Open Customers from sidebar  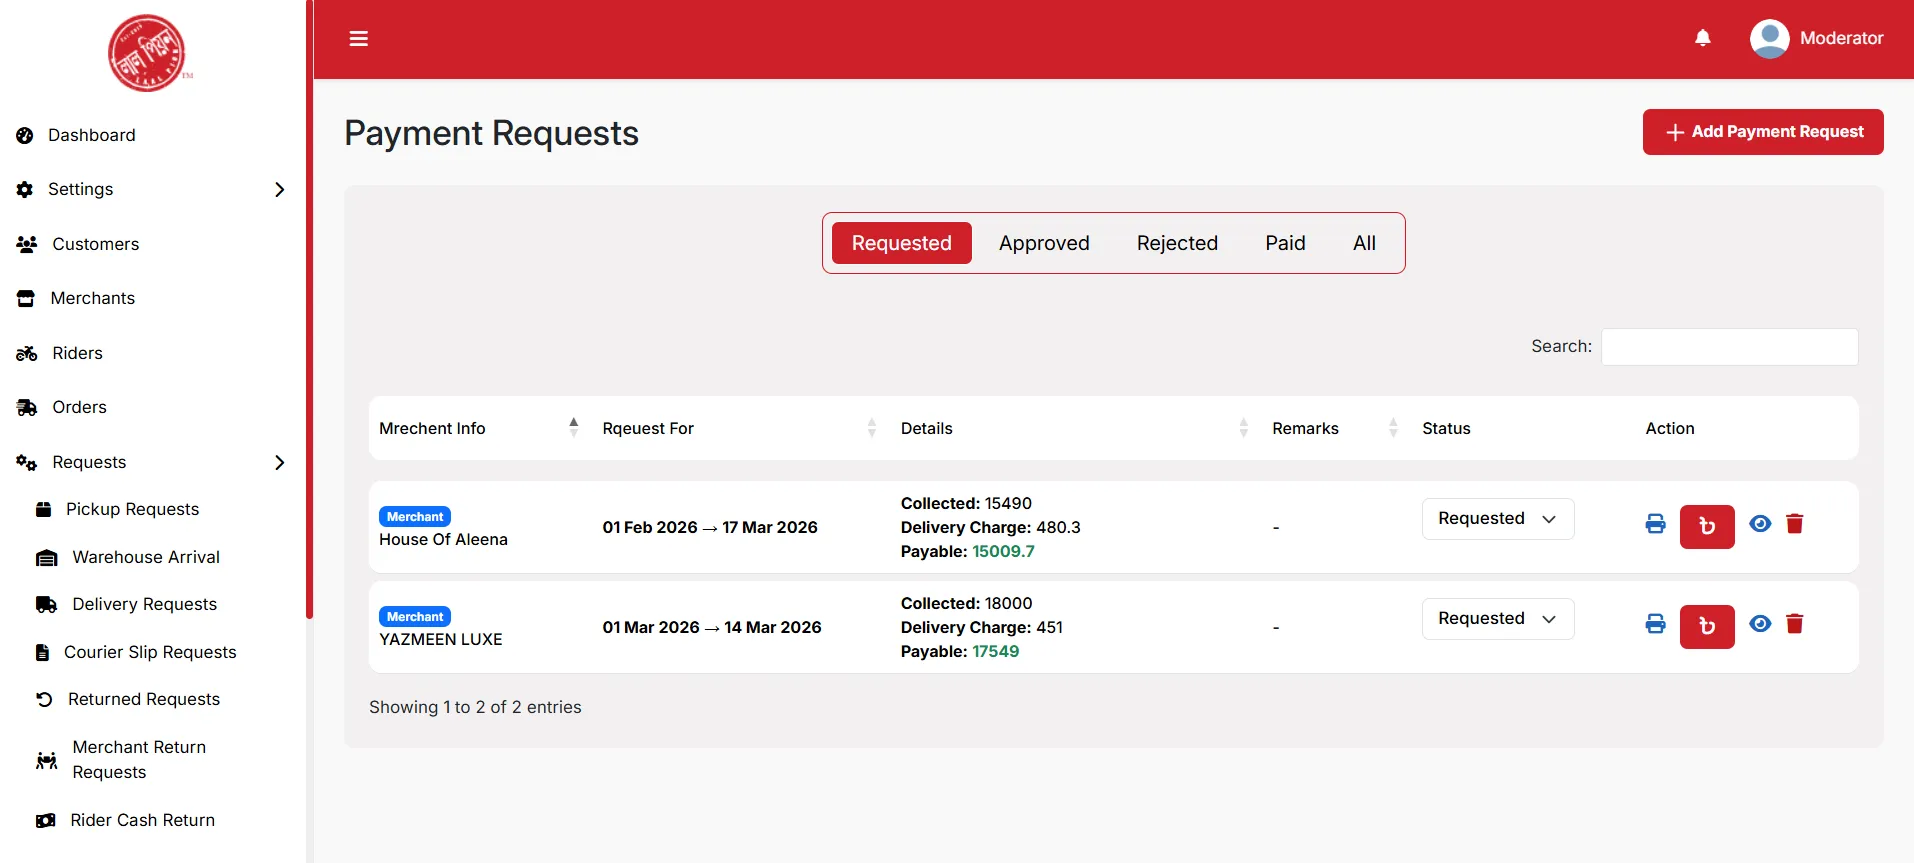pyautogui.click(x=96, y=244)
